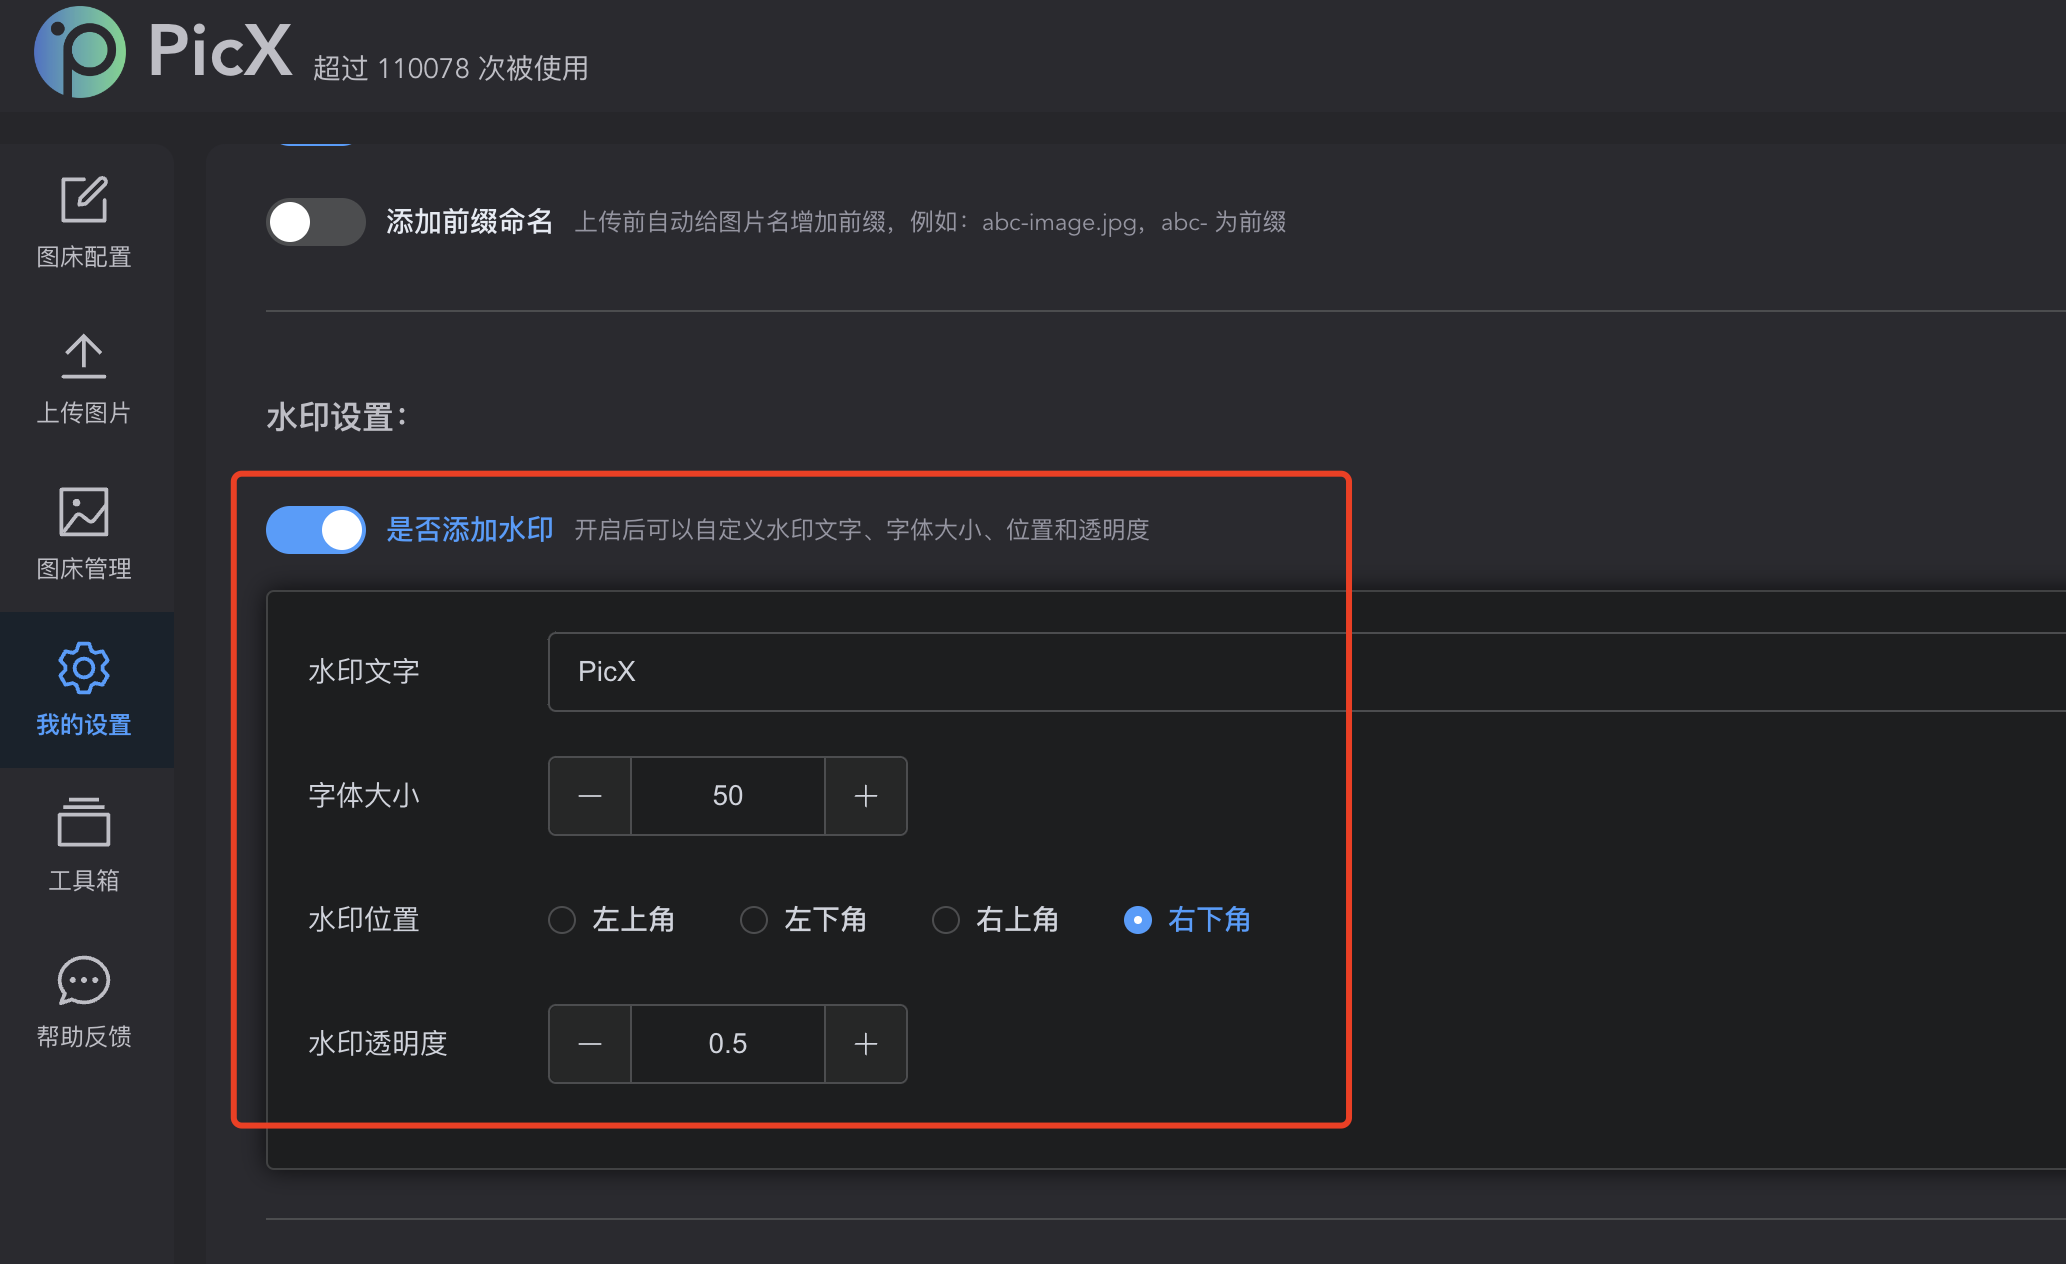
Task: Select 左上角 watermark position radio
Action: (562, 920)
